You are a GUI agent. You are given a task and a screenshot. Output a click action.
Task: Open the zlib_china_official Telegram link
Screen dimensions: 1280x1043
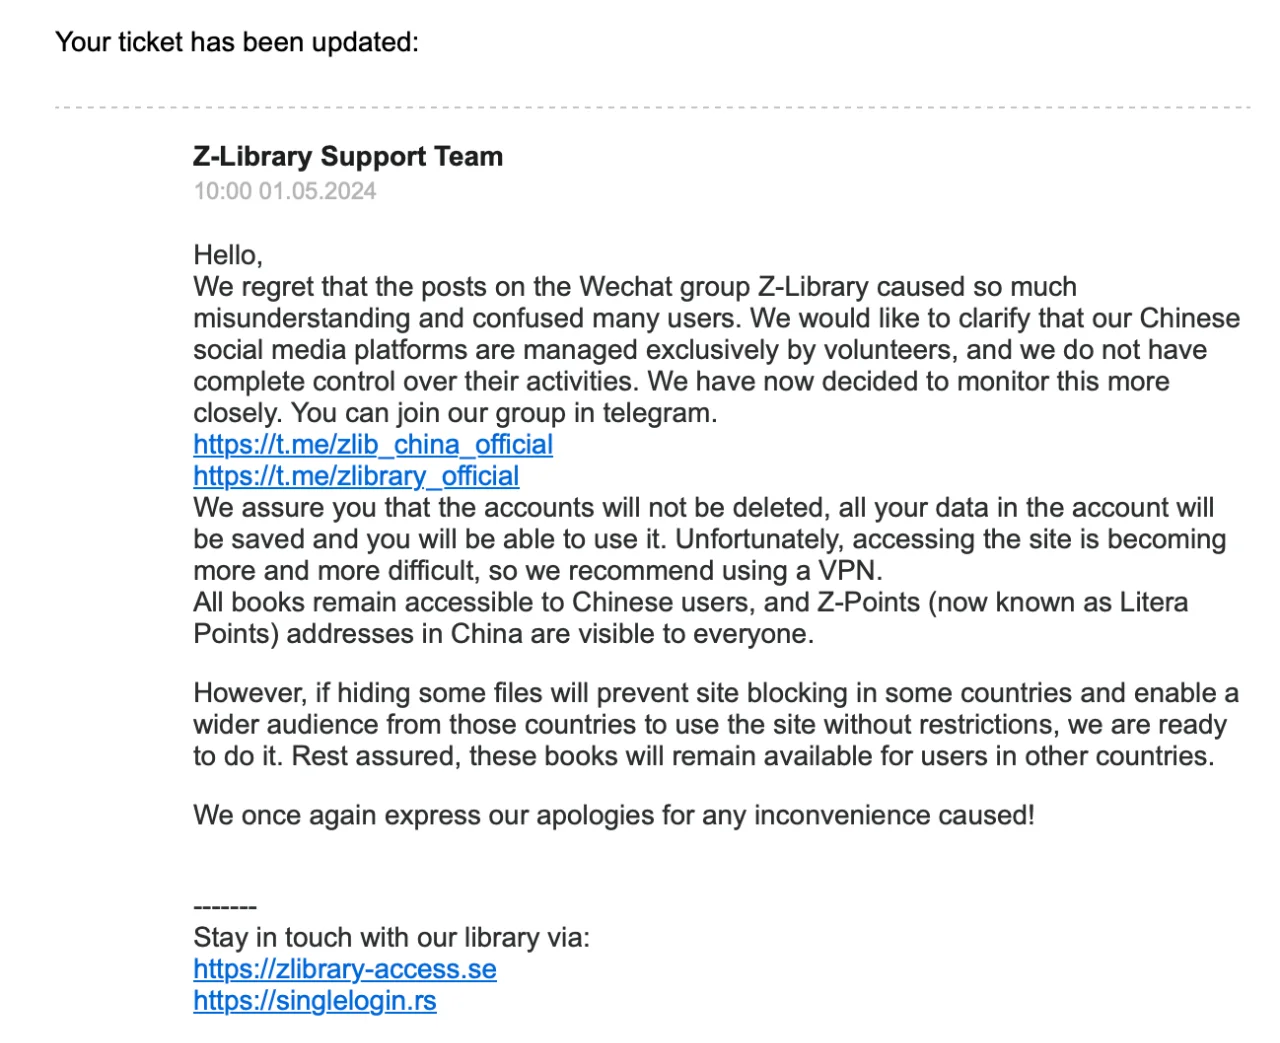coord(372,445)
